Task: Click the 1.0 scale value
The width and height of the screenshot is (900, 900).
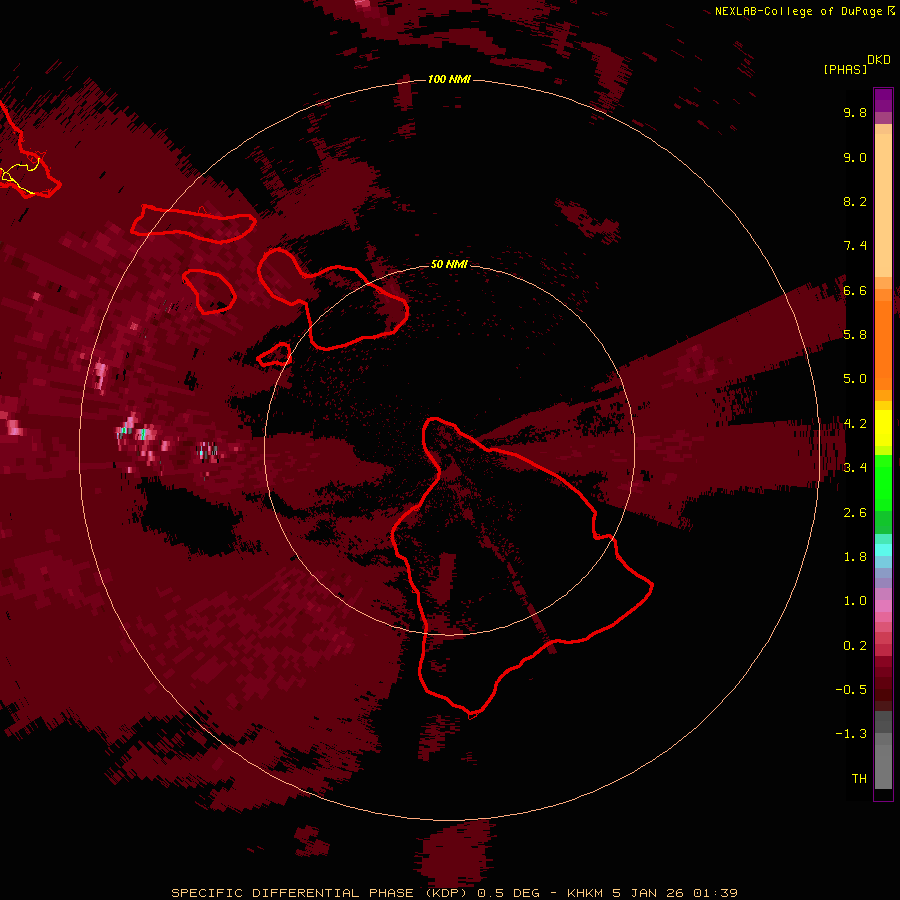Action: point(855,601)
